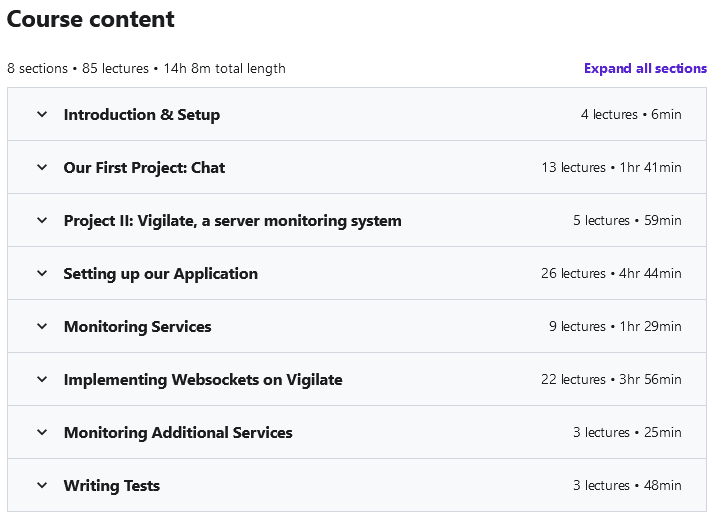Expand the Introduction & Setup section title

[x=141, y=115]
